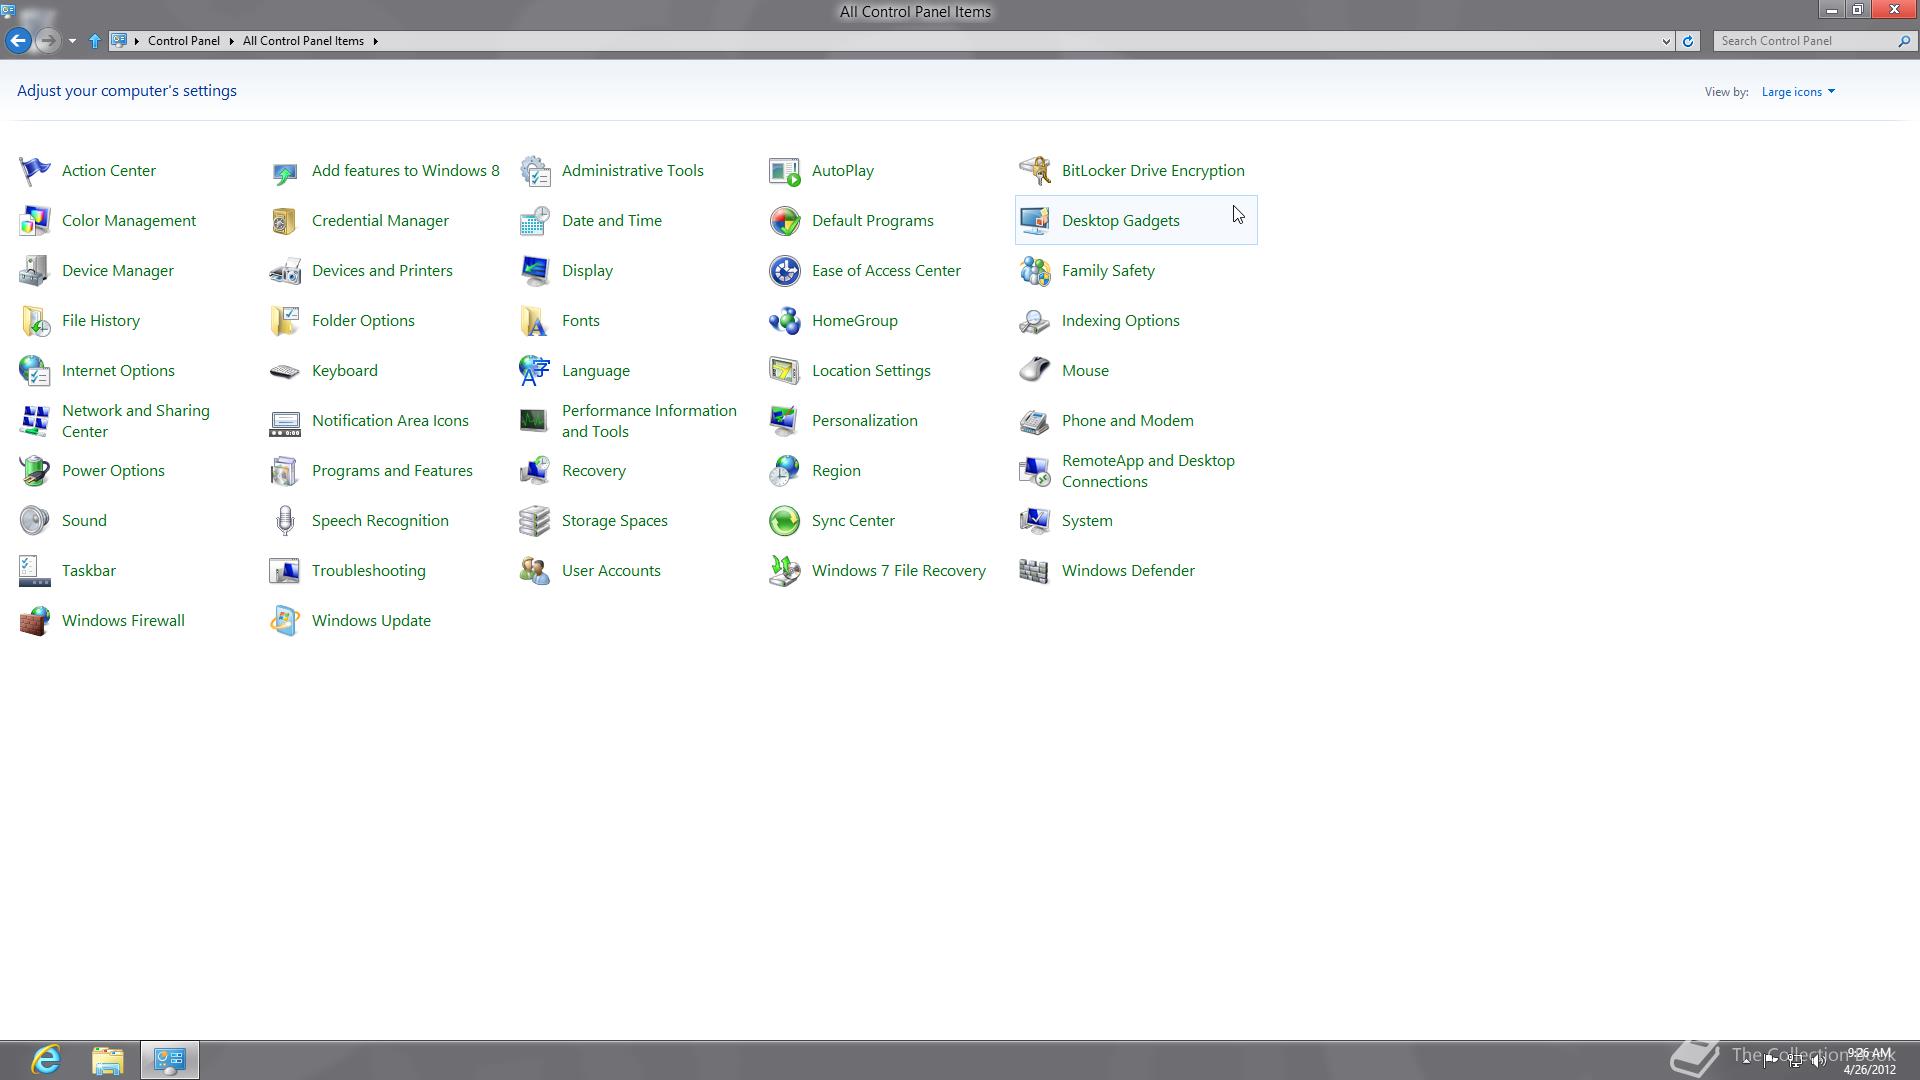
Task: Click the All Control Panel Items breadcrumb
Action: click(x=303, y=41)
